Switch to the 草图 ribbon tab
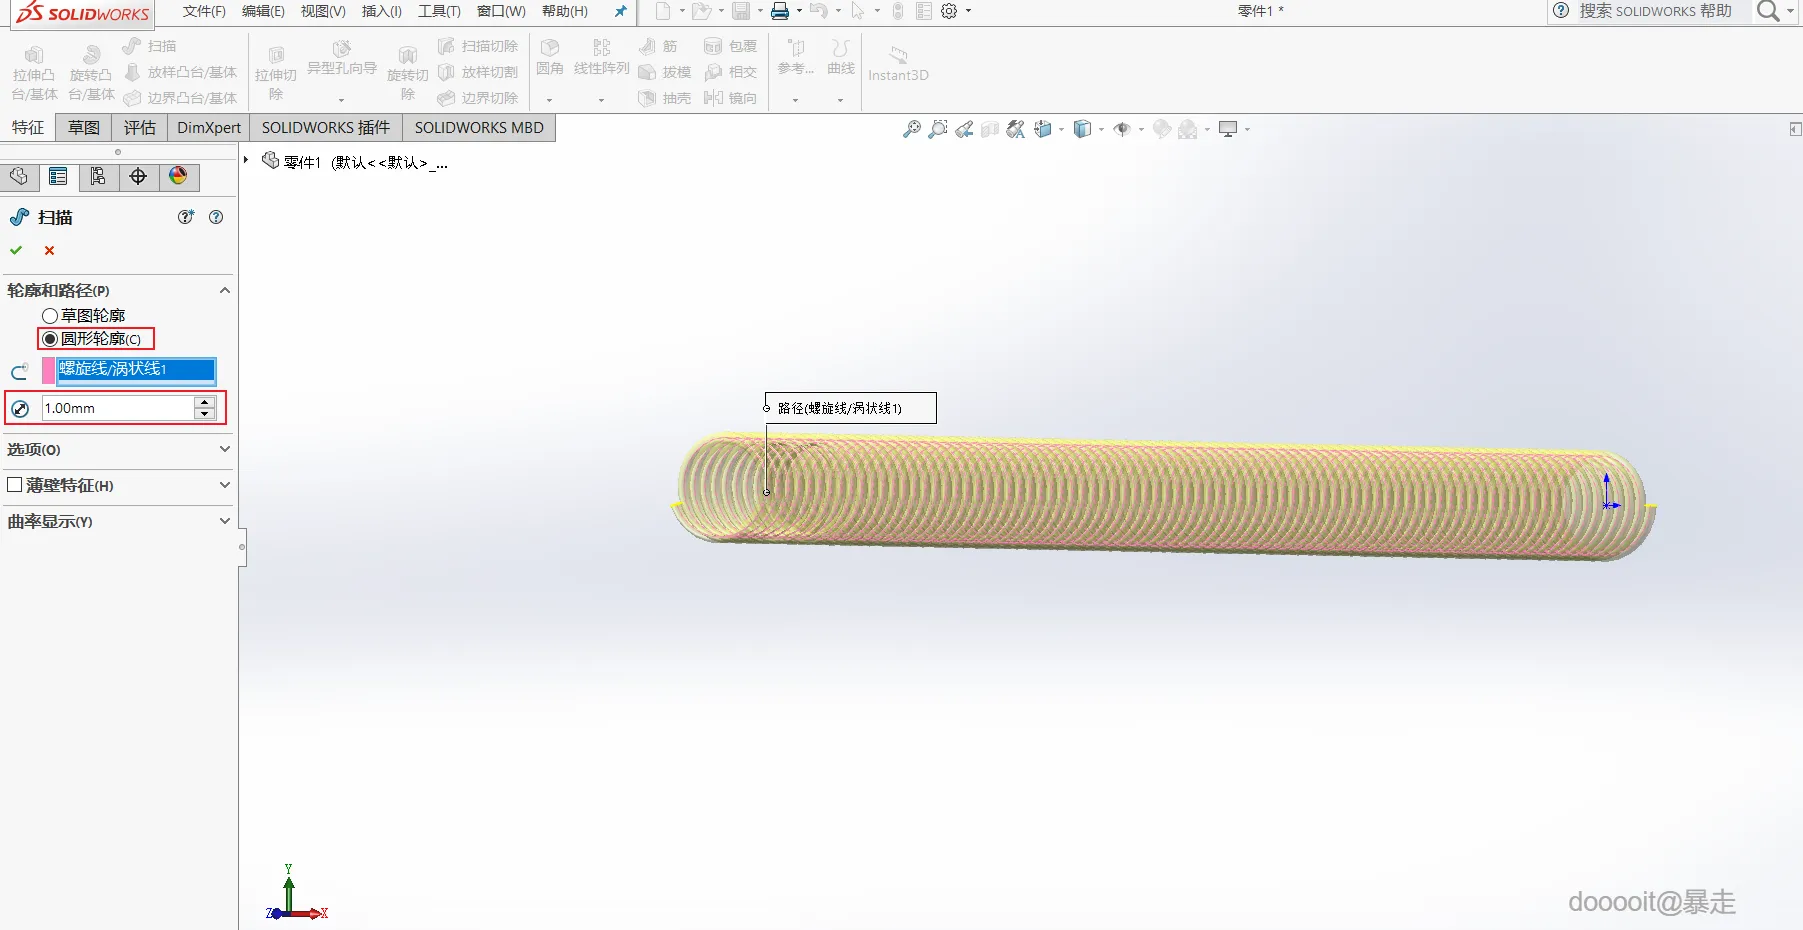1803x930 pixels. pos(84,128)
